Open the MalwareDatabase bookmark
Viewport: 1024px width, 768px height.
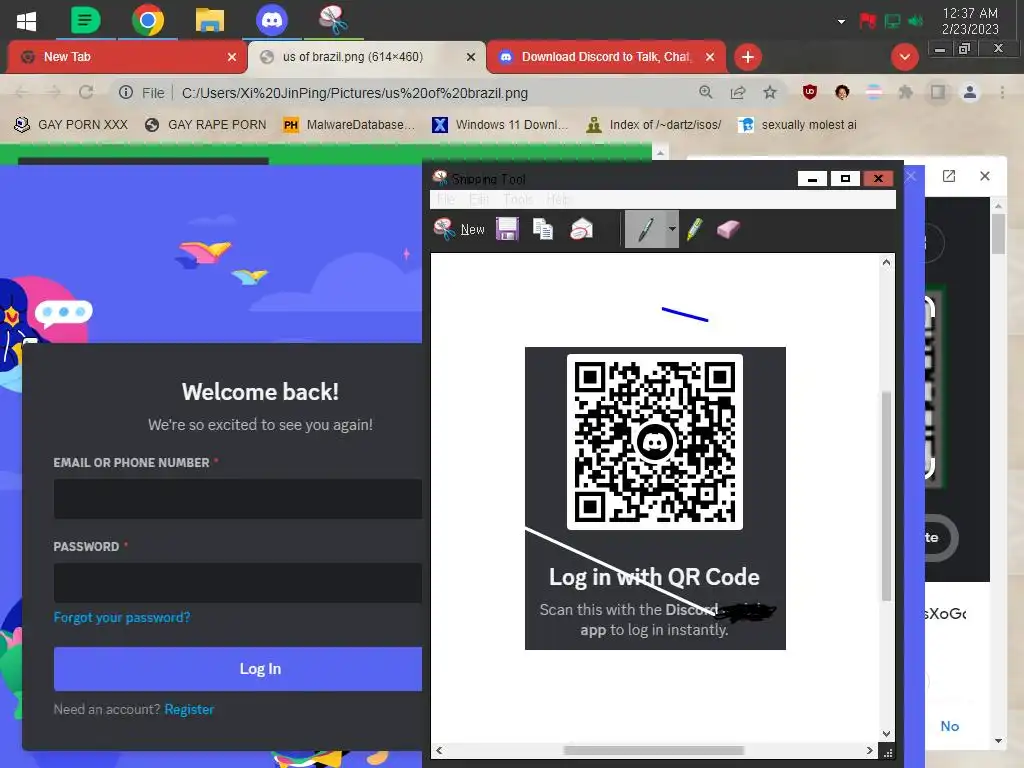[x=349, y=125]
